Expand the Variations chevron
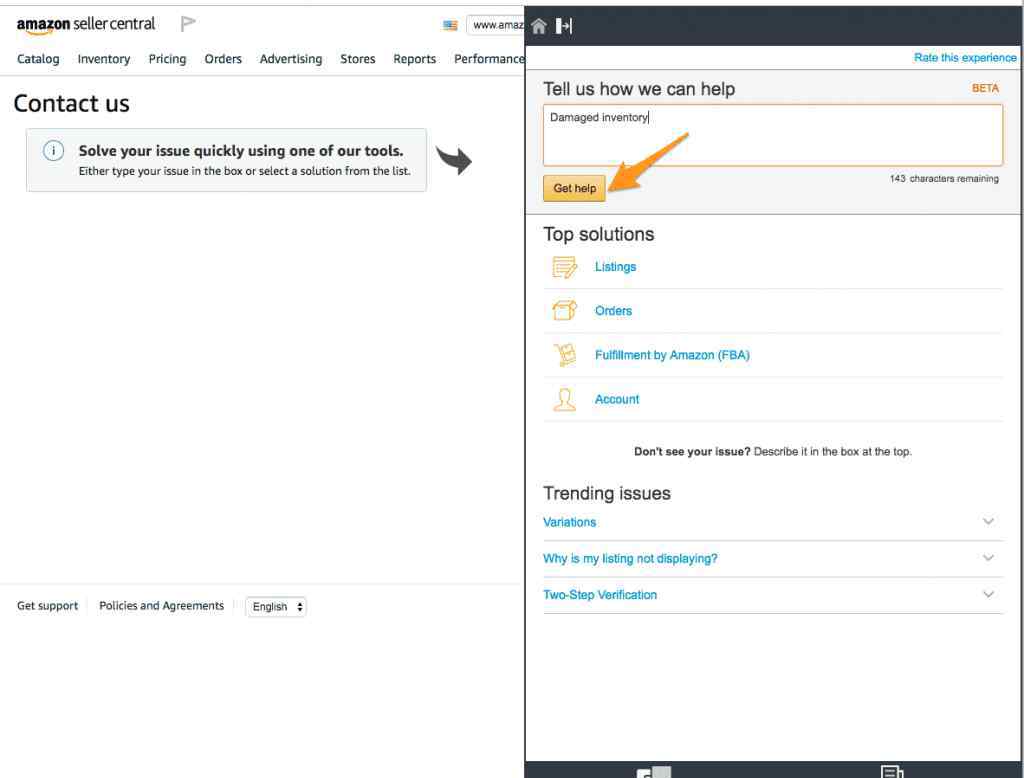Image resolution: width=1024 pixels, height=778 pixels. [x=988, y=521]
